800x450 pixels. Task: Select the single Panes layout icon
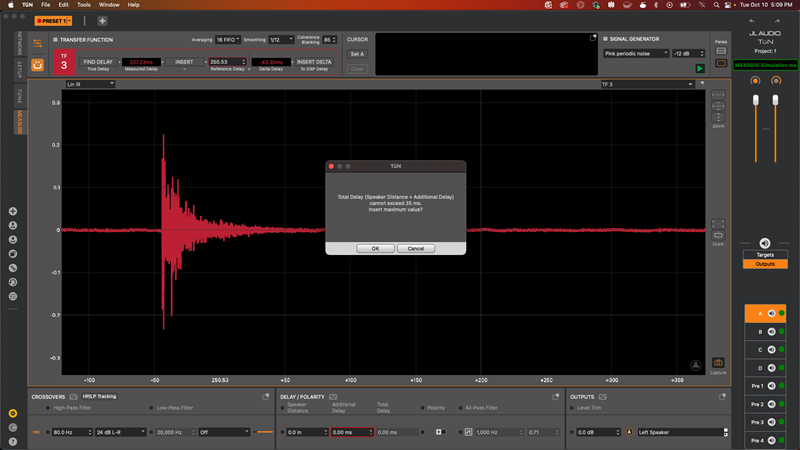point(721,63)
